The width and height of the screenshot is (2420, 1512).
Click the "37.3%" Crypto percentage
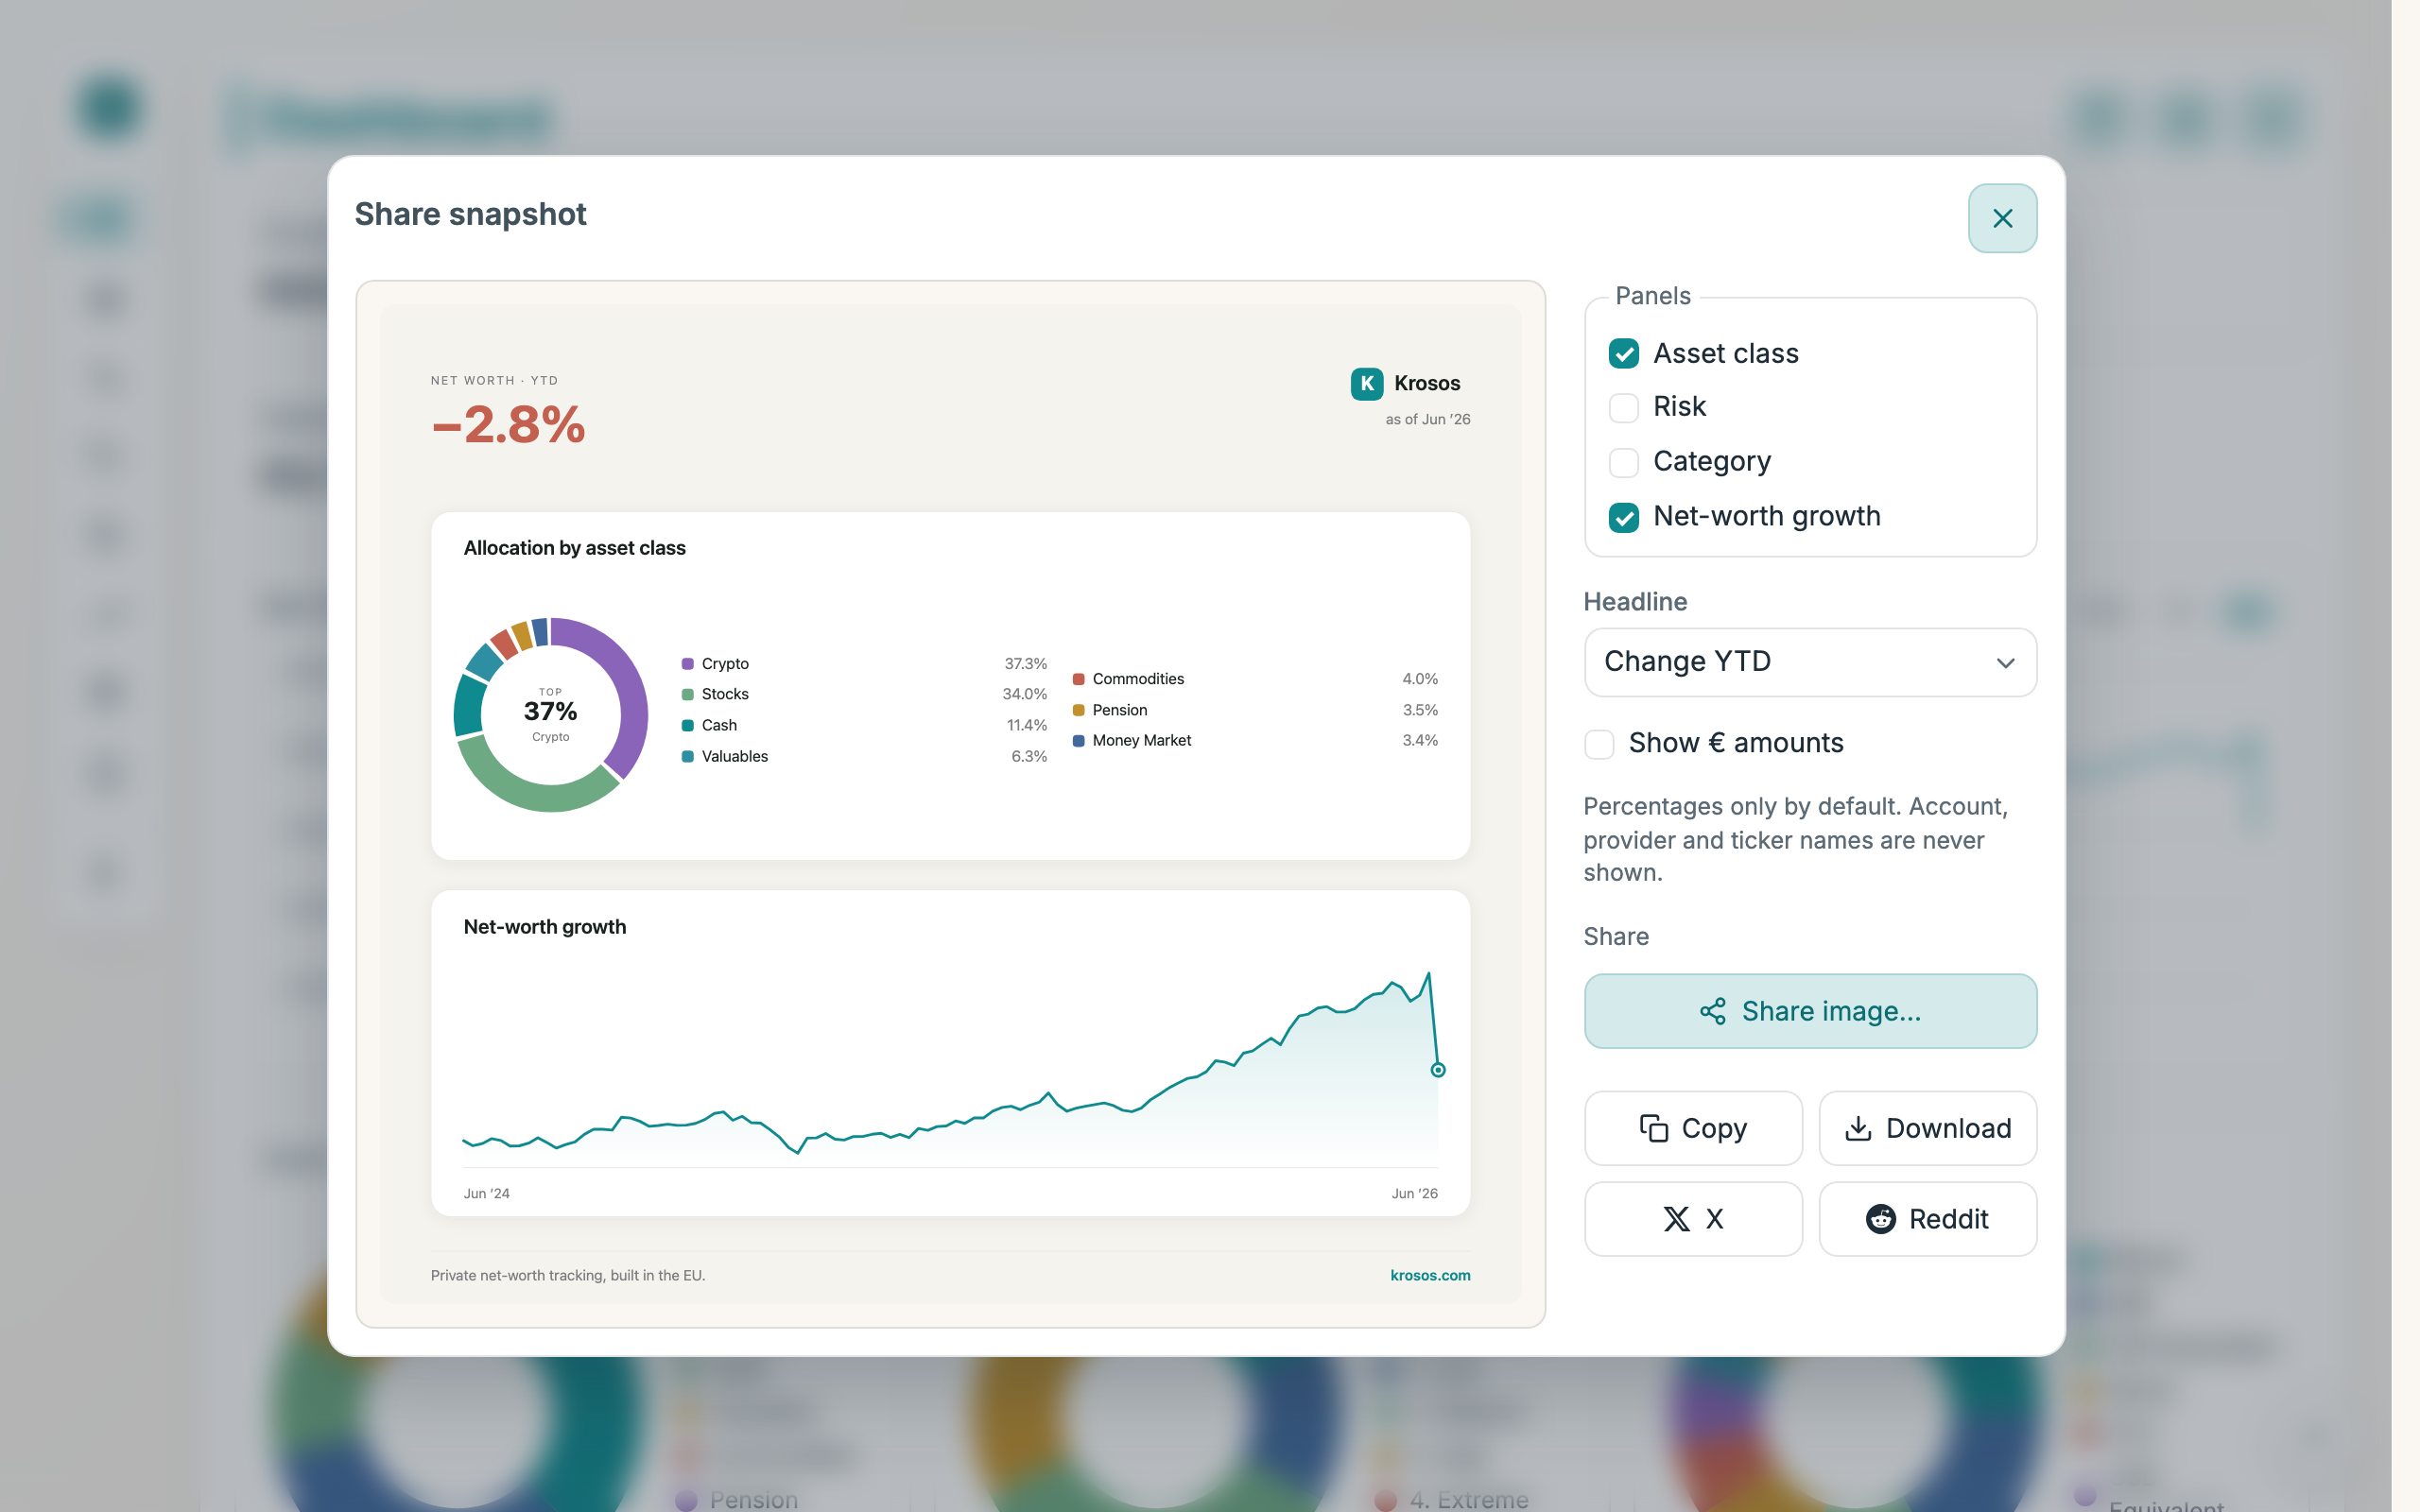1026,664
